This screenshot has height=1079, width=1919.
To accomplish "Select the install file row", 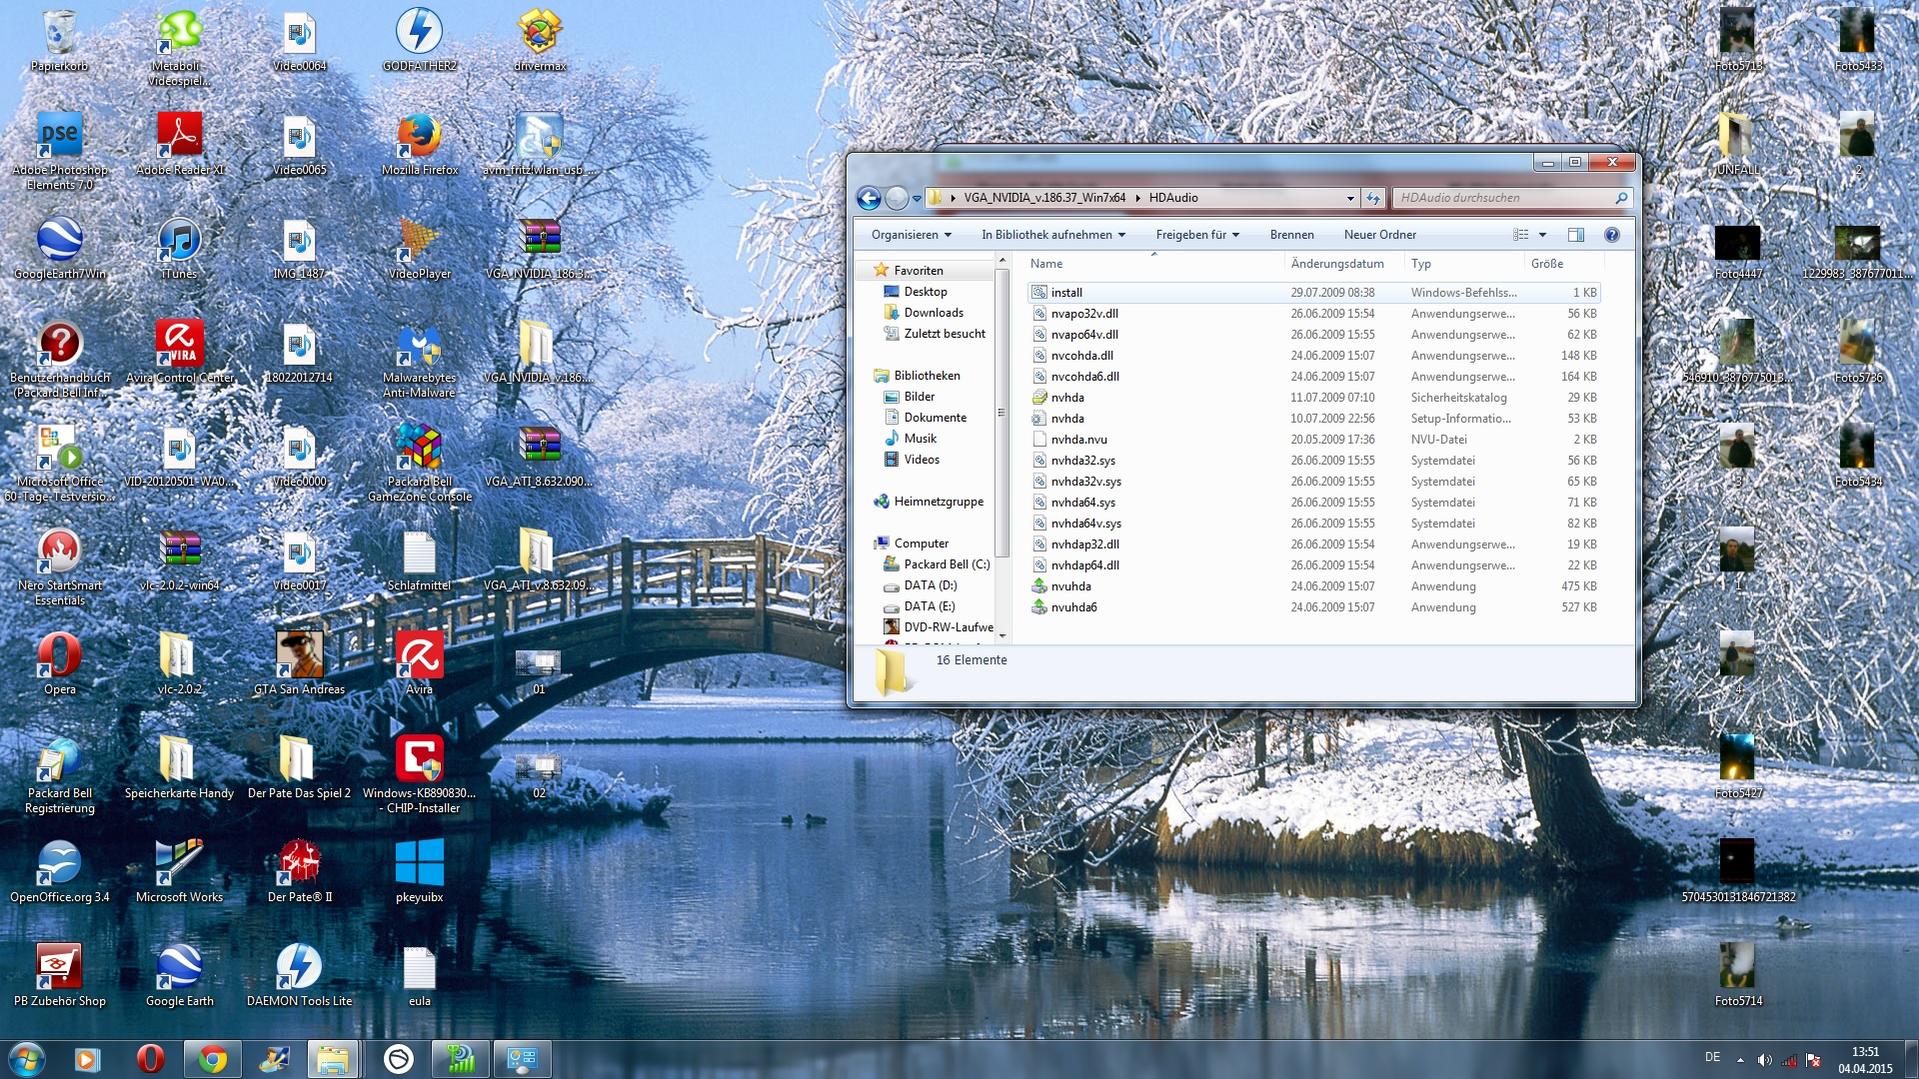I will click(1313, 293).
